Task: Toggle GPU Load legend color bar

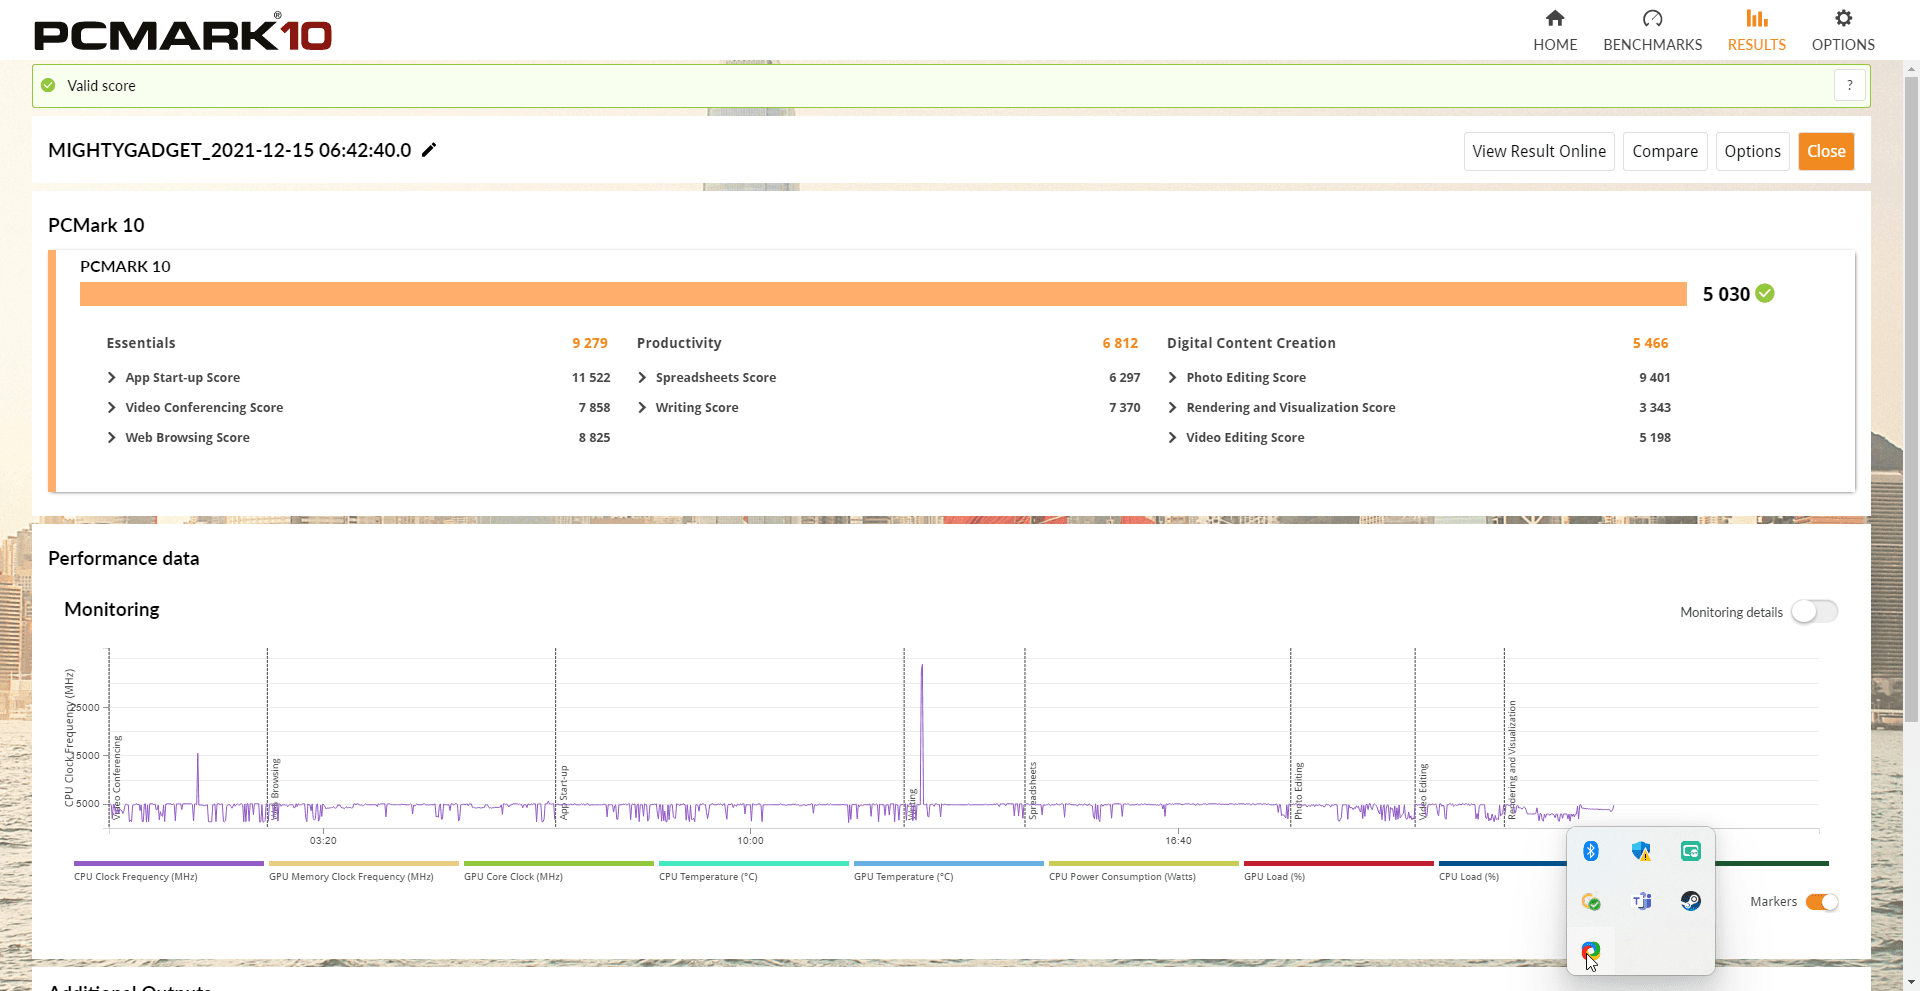Action: (x=1338, y=863)
